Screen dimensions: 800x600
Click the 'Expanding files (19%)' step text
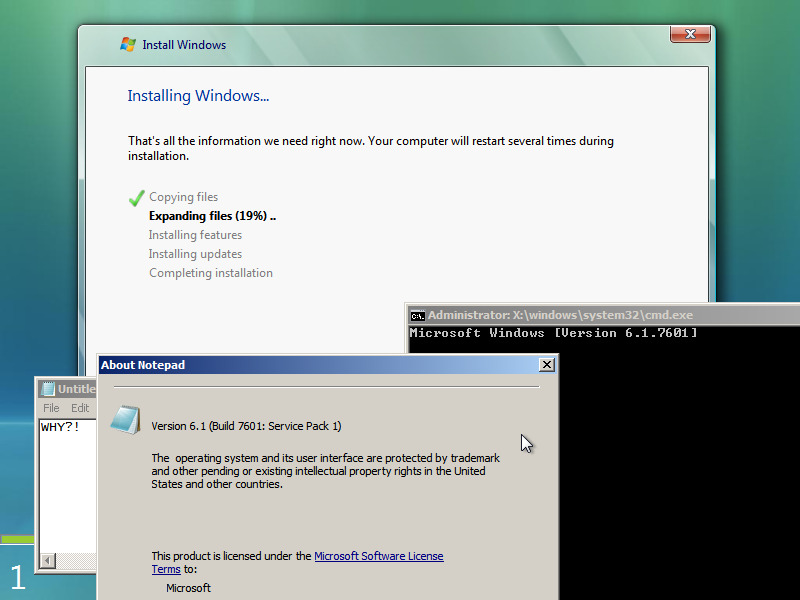[212, 216]
